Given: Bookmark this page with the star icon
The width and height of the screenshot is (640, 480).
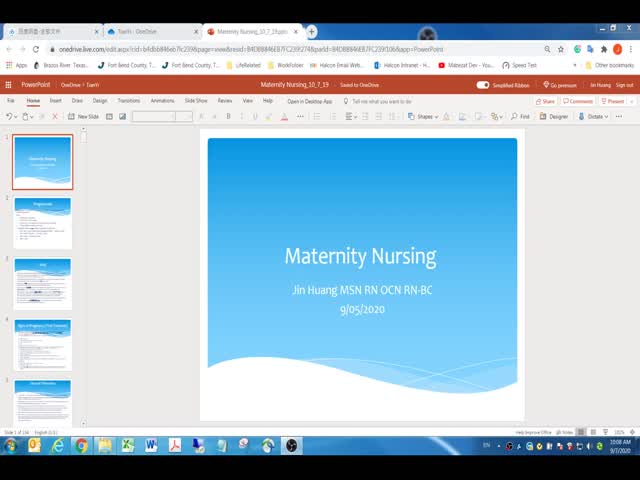Looking at the screenshot, I should [561, 49].
